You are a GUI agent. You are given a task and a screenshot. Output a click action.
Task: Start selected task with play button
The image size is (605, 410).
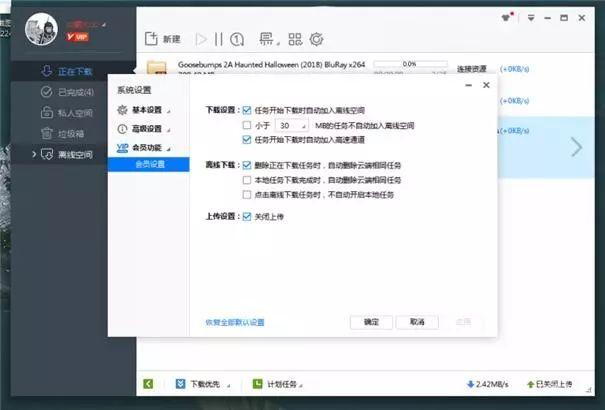tap(201, 39)
